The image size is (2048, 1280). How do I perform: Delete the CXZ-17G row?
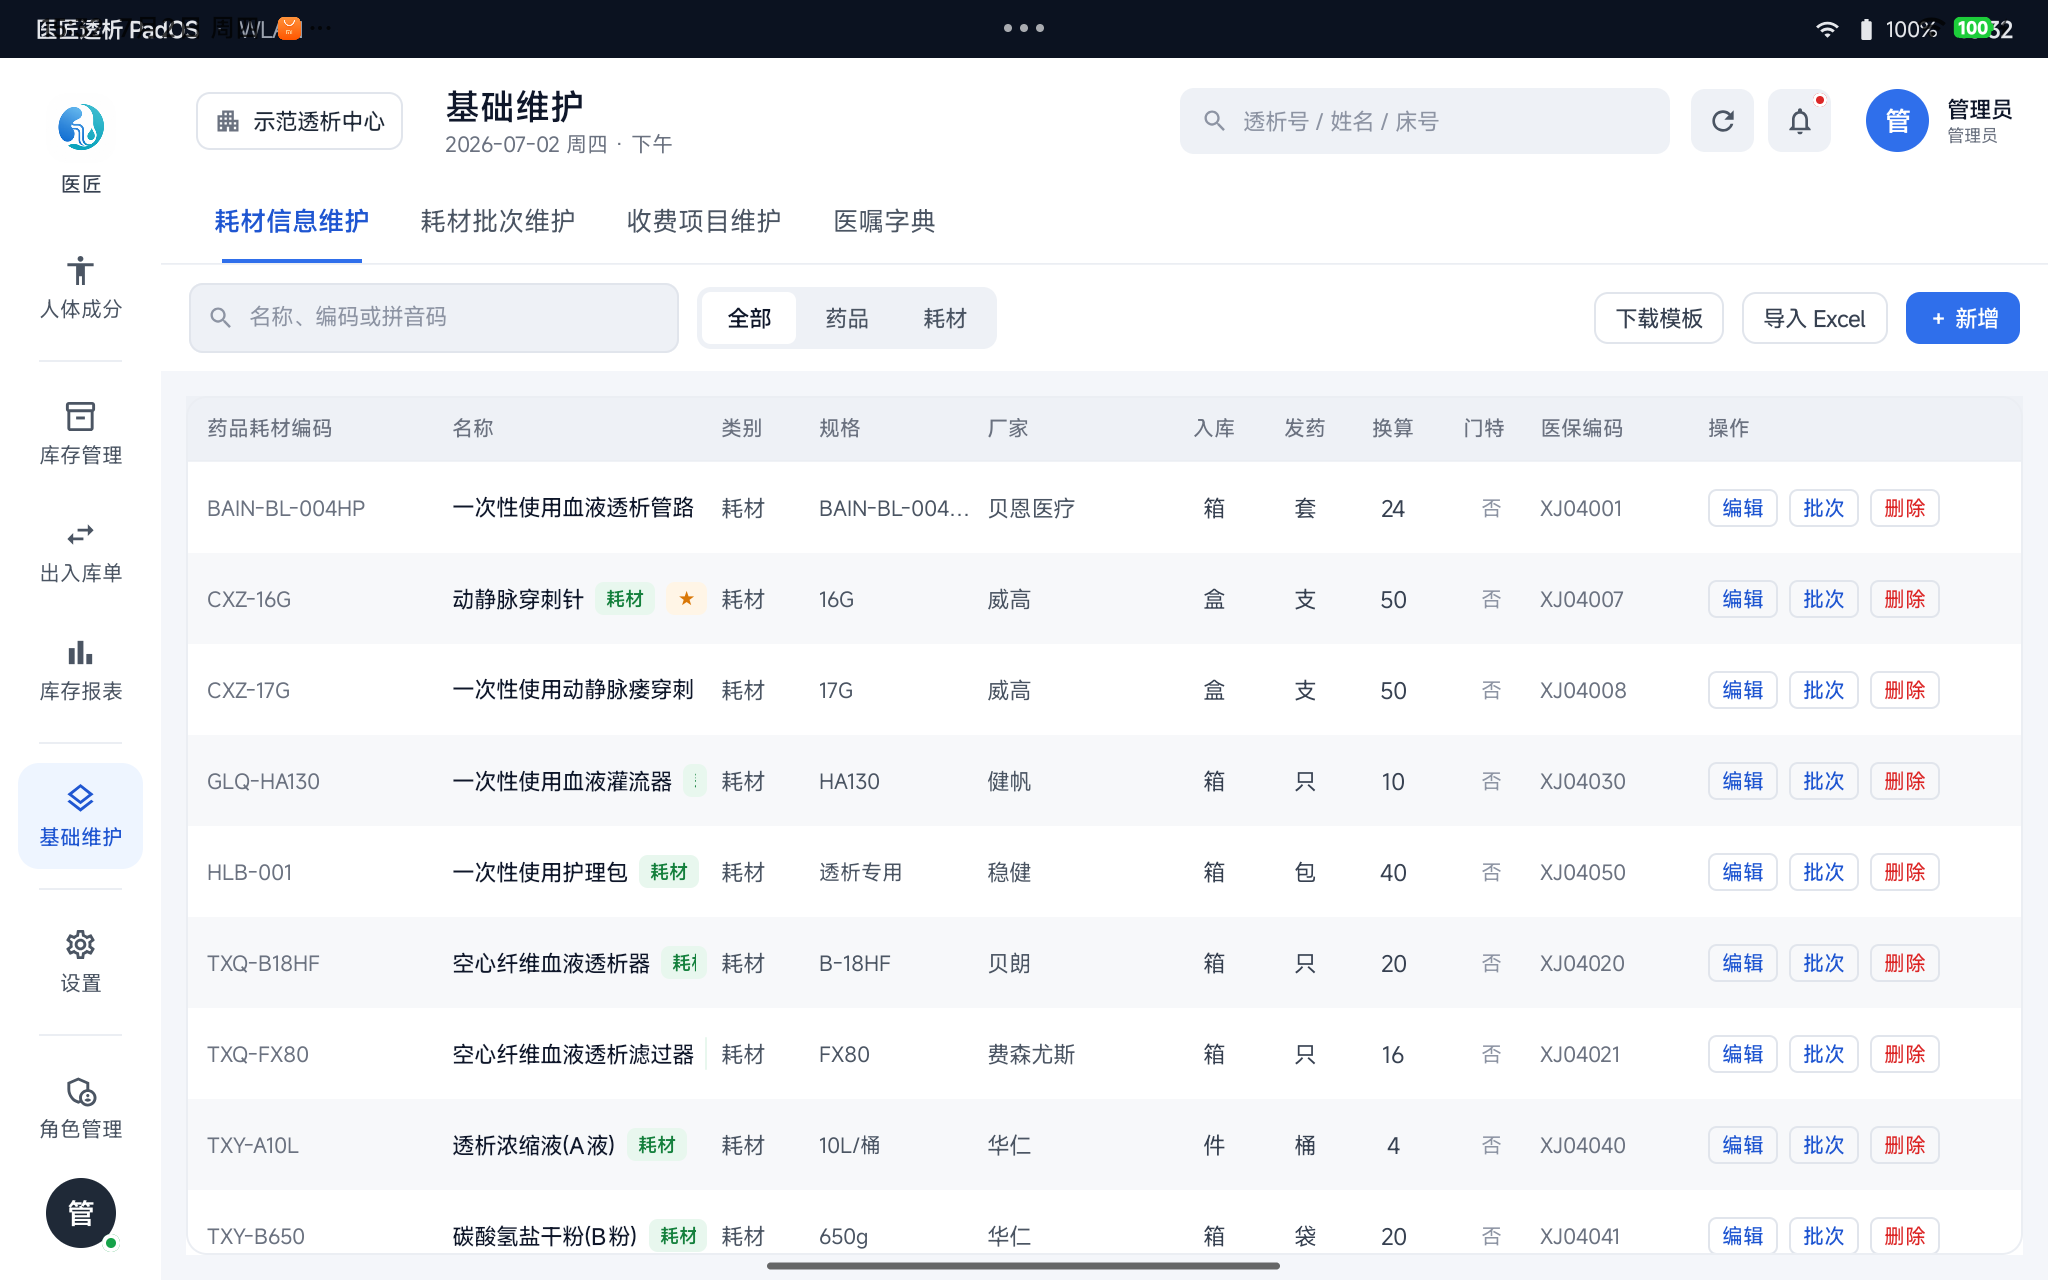coord(1904,690)
